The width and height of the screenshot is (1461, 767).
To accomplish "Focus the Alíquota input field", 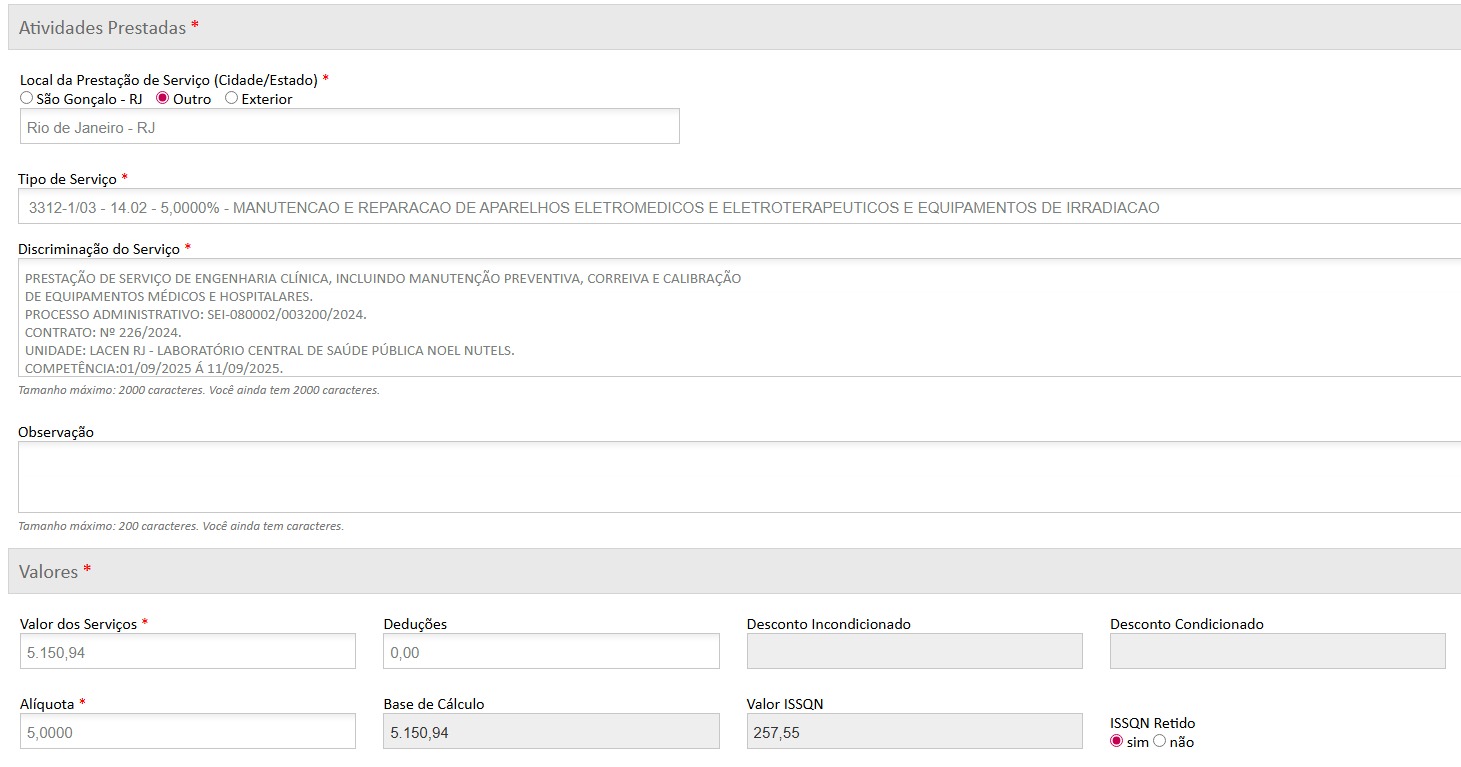I will [x=187, y=732].
